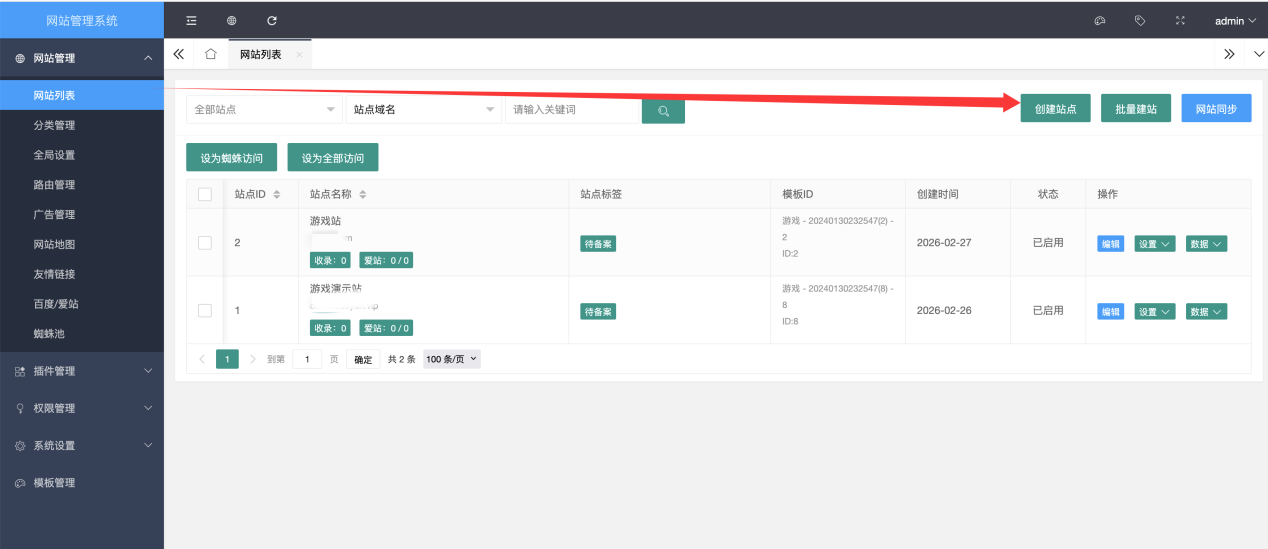This screenshot has height=549, width=1268.
Task: Open the 全部站点 filter dropdown
Action: 264,109
